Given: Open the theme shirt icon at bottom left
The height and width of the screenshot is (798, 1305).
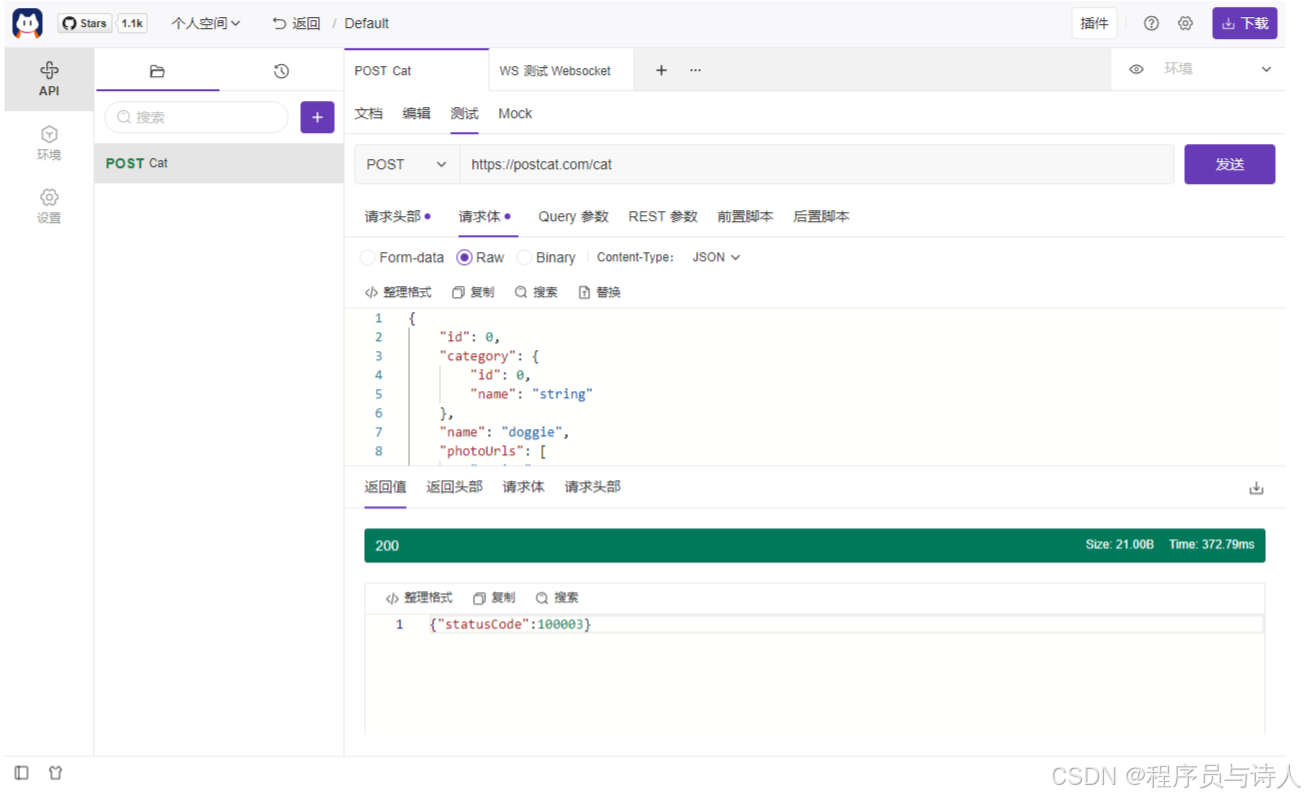Looking at the screenshot, I should click(x=55, y=773).
